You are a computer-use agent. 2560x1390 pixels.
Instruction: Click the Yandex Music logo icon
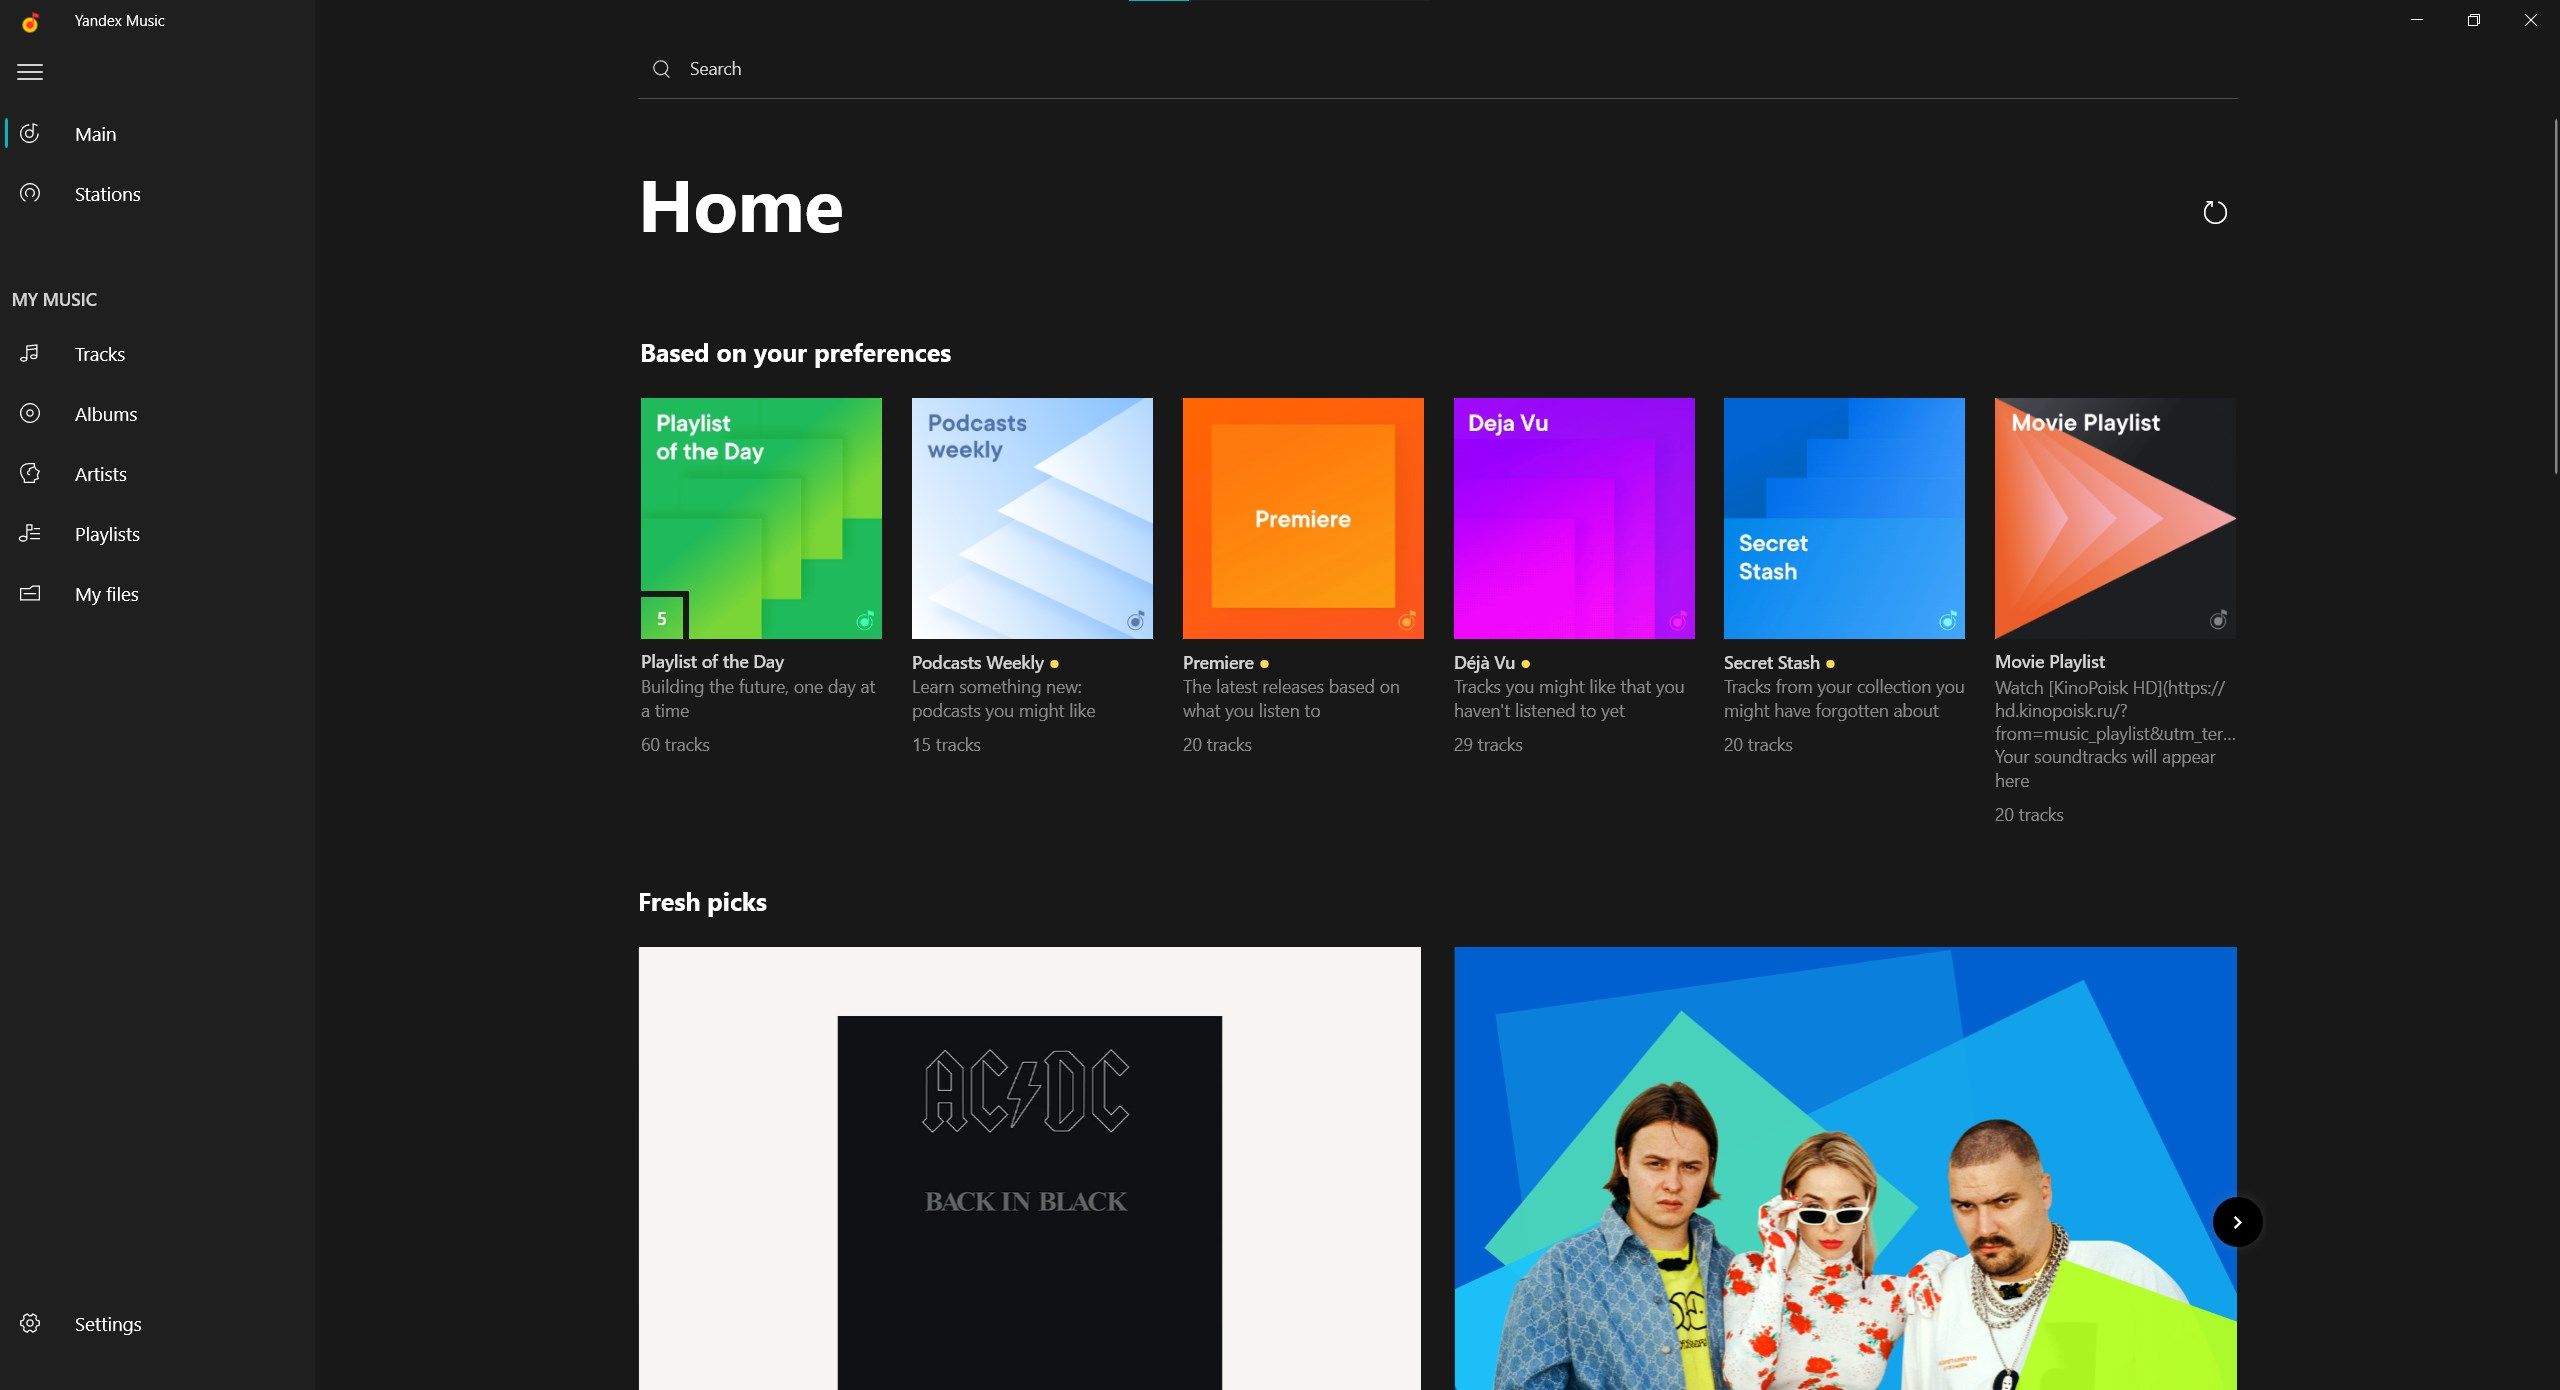[x=30, y=21]
